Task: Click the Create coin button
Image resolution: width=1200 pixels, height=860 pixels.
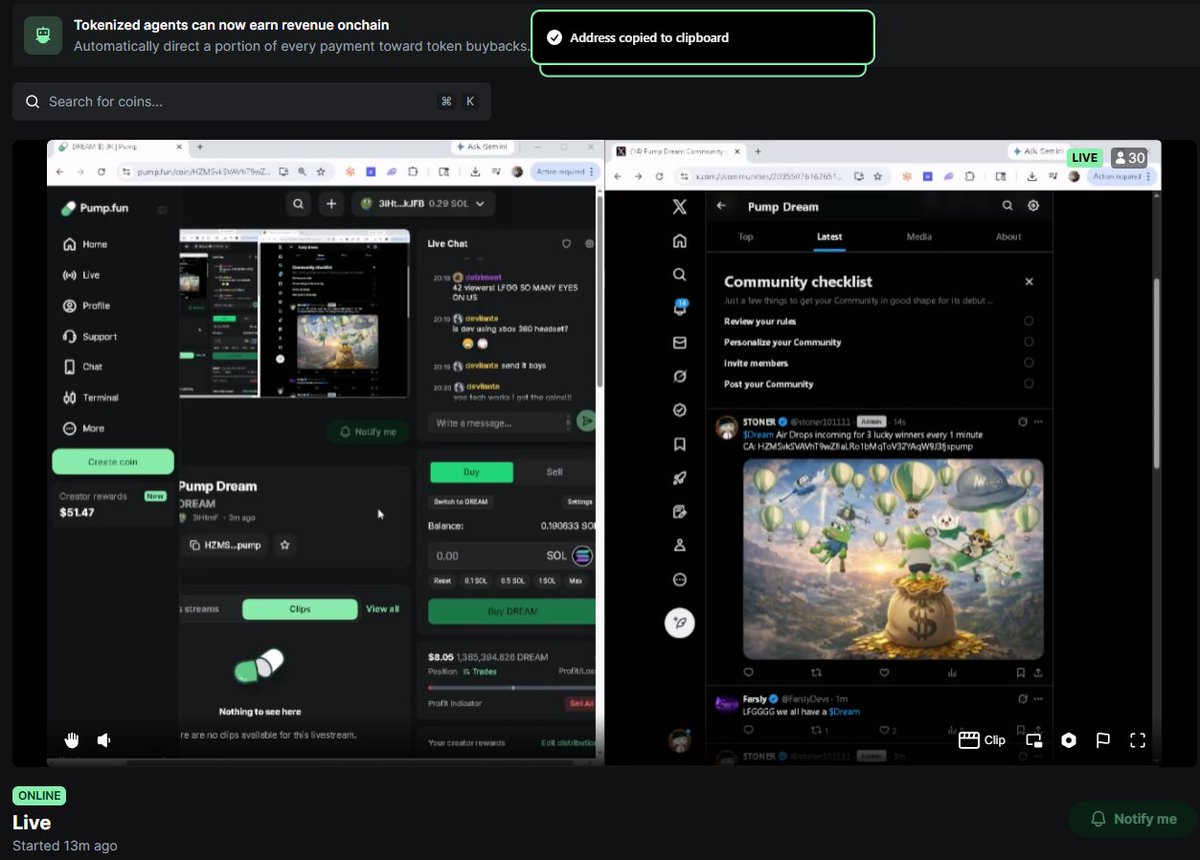Action: pyautogui.click(x=113, y=462)
